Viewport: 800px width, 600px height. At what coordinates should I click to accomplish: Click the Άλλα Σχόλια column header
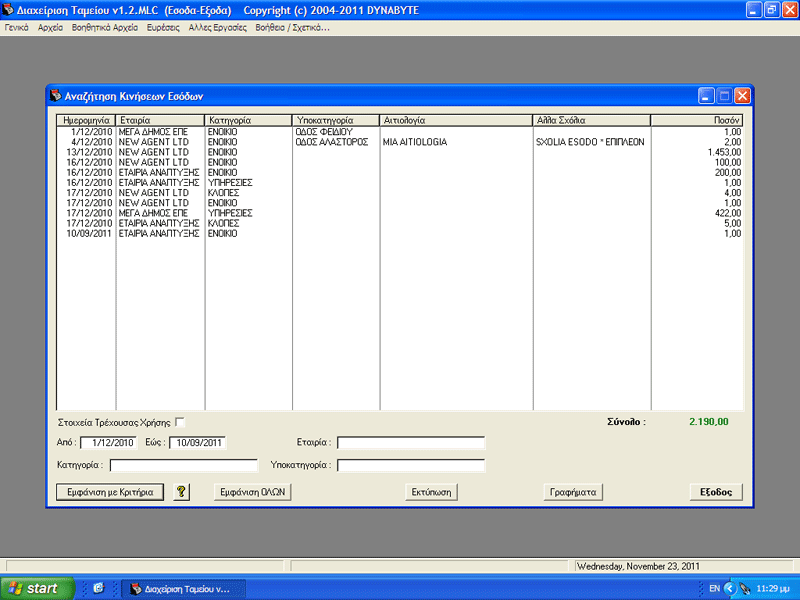coord(592,120)
